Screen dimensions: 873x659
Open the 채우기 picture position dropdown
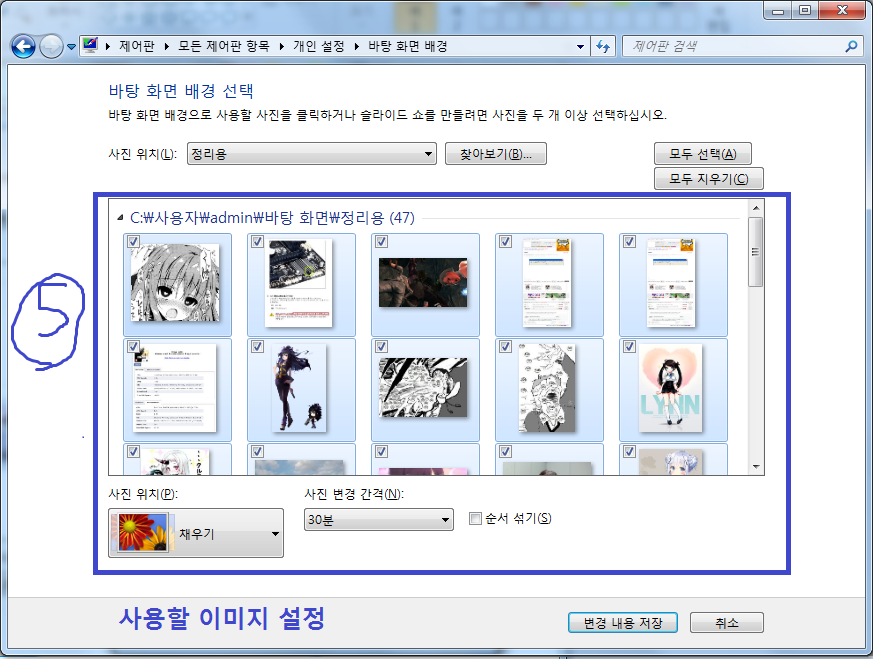[x=274, y=534]
